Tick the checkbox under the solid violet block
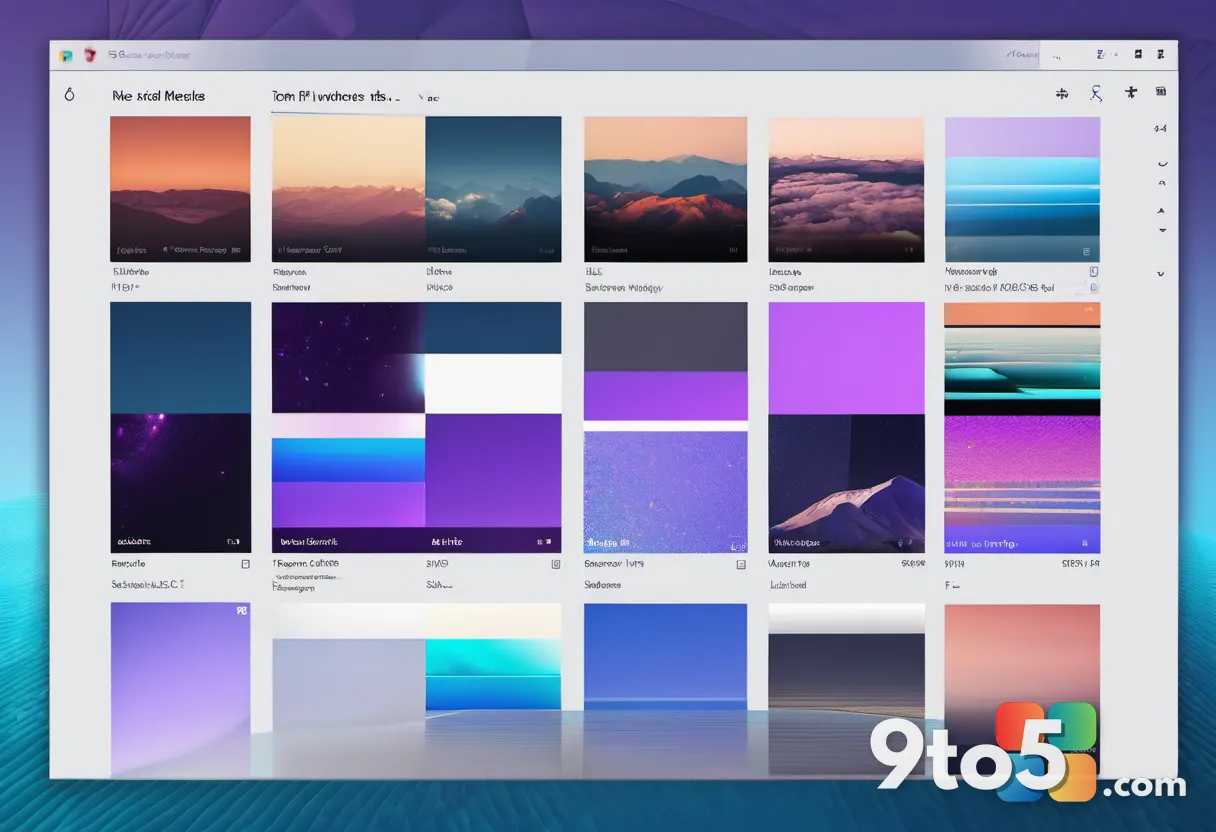The height and width of the screenshot is (832, 1216). [x=556, y=564]
